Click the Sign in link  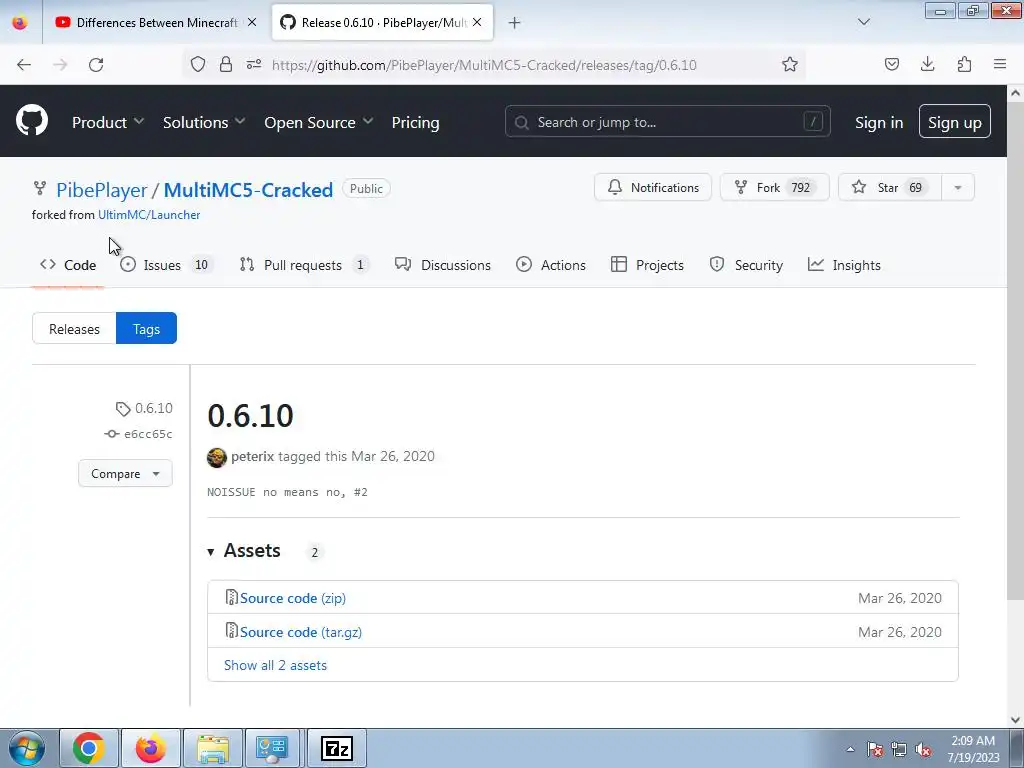click(x=879, y=122)
